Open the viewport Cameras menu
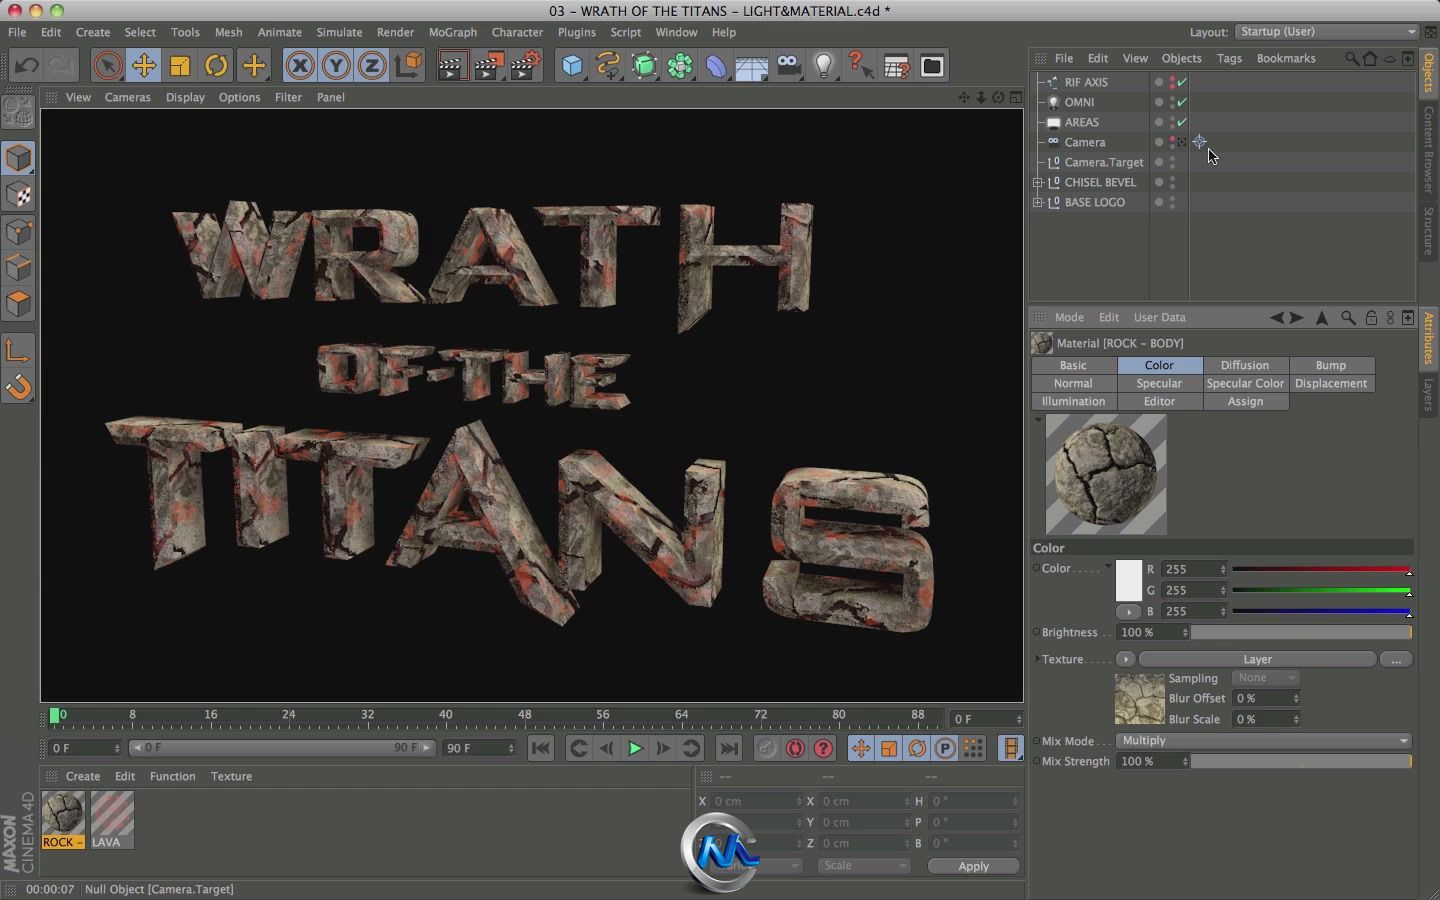 click(x=128, y=97)
